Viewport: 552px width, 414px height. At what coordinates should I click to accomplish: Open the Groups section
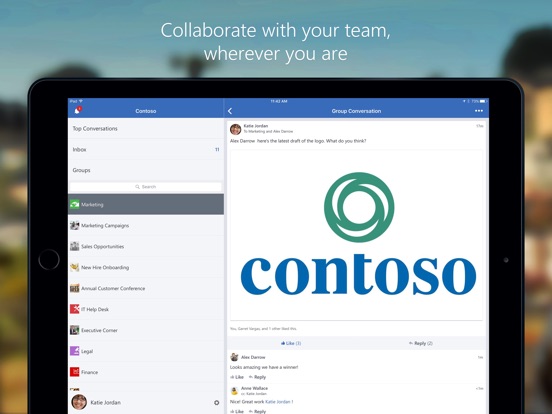pos(146,170)
